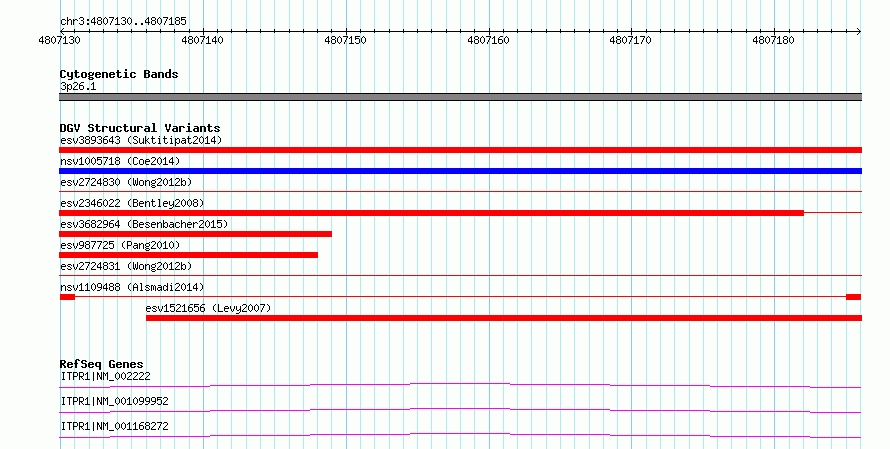Open variant label esv2724830 (Wong2012b)
This screenshot has width=890, height=449.
coord(126,182)
